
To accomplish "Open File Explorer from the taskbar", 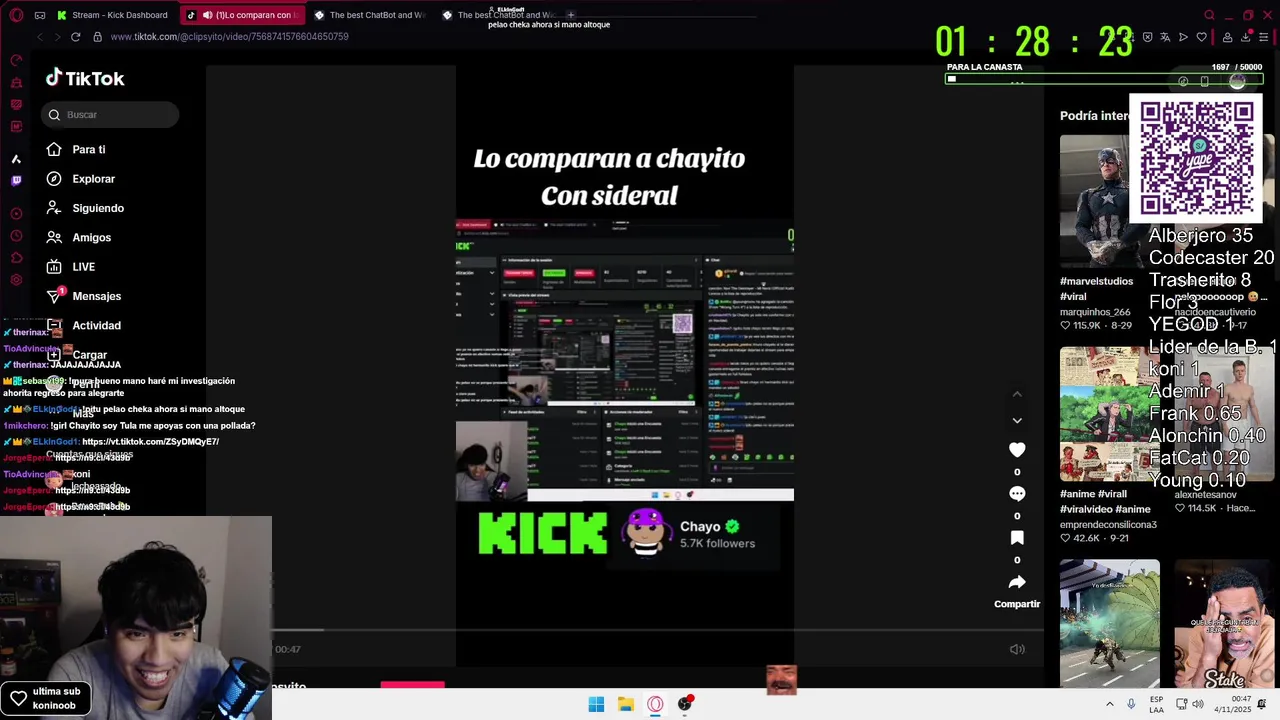I will click(626, 704).
